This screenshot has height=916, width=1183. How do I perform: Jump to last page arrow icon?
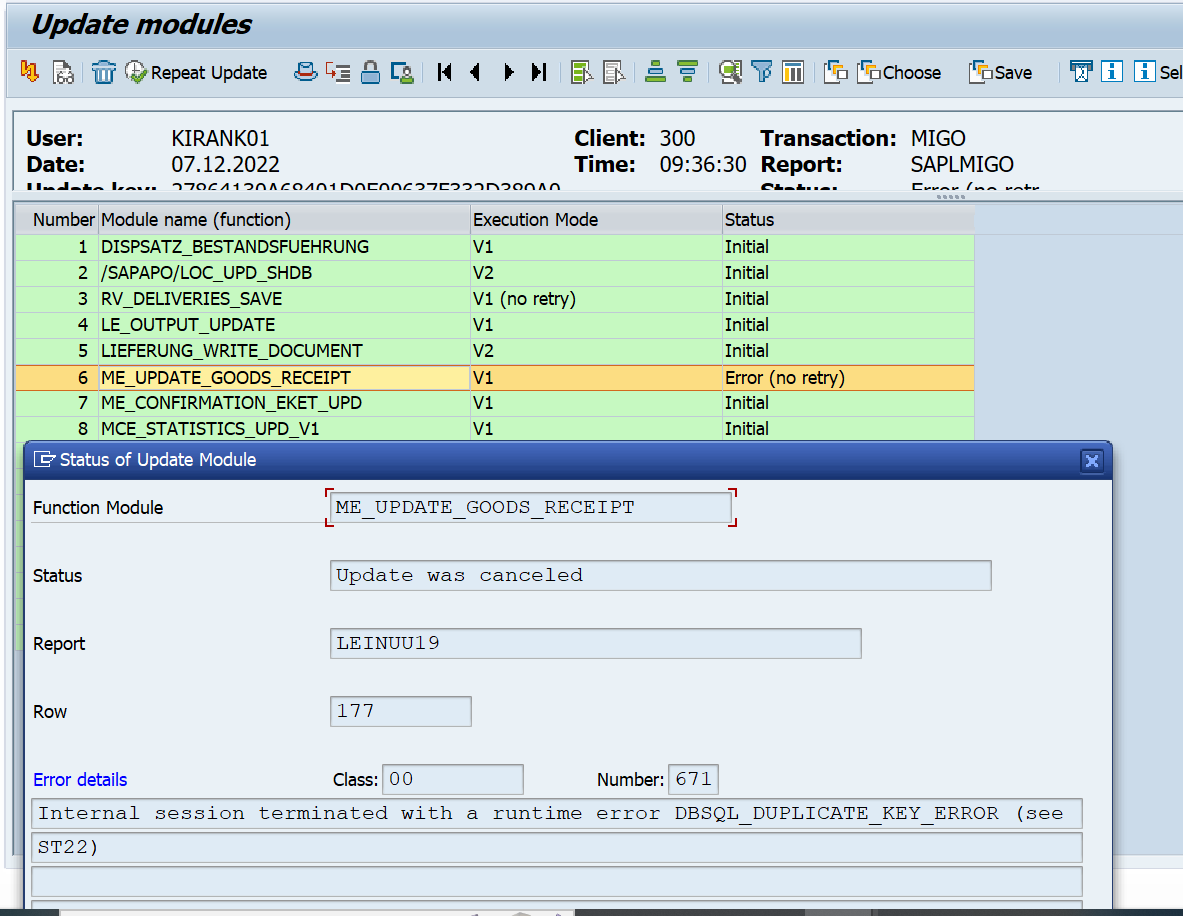[x=539, y=72]
